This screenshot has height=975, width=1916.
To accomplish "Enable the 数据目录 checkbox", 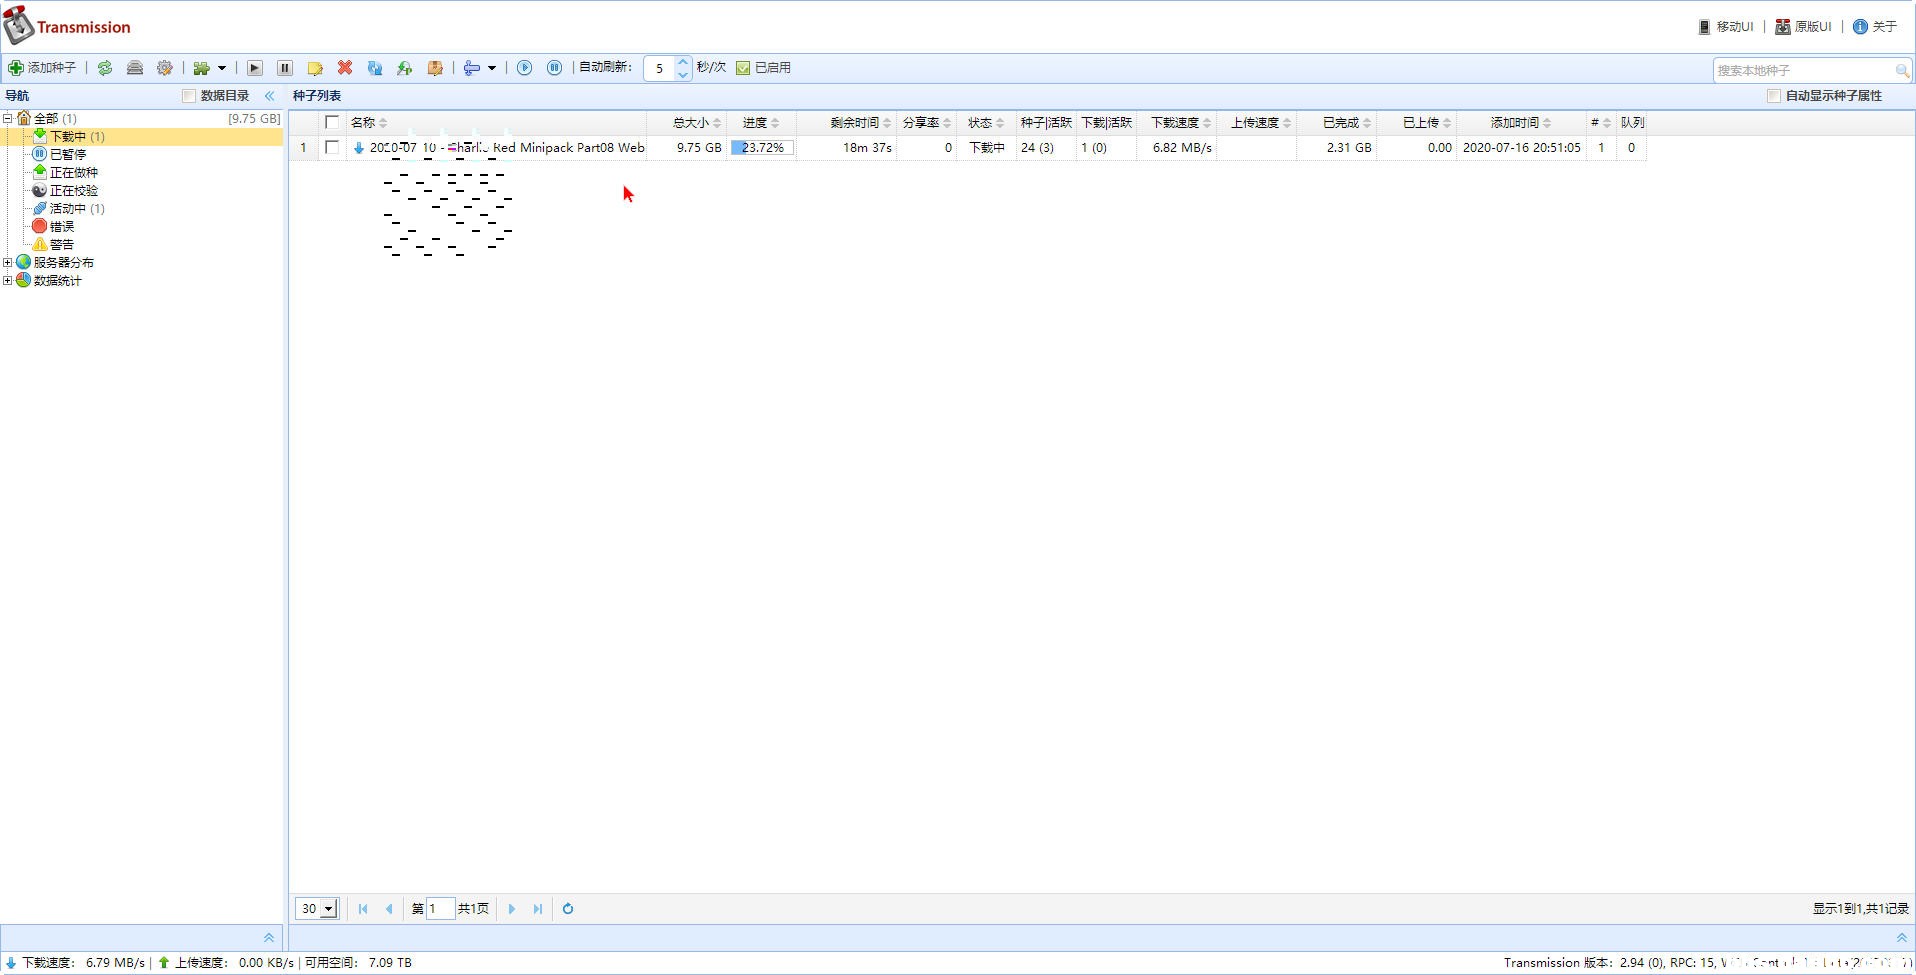I will 188,96.
